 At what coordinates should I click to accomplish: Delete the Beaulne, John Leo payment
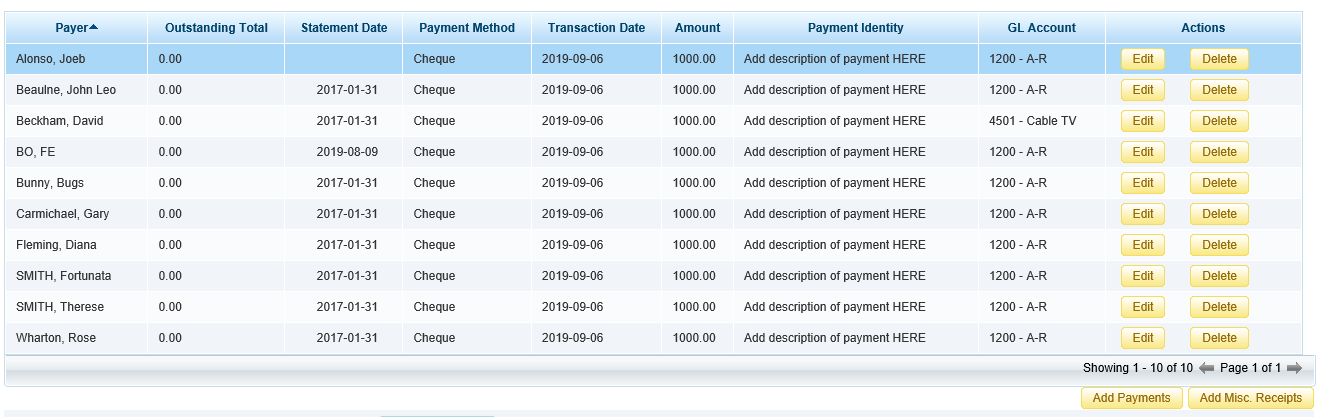click(x=1219, y=90)
